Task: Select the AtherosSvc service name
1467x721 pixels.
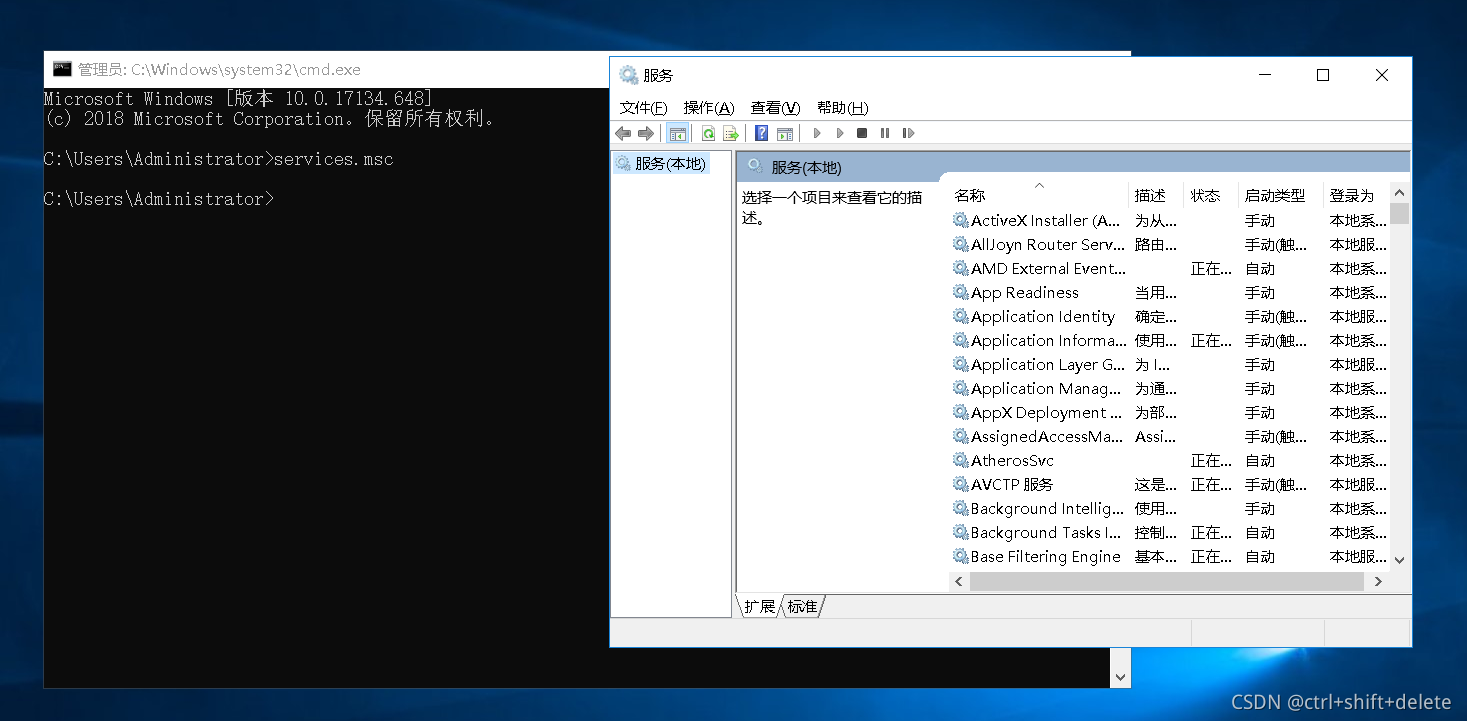Action: (1012, 460)
